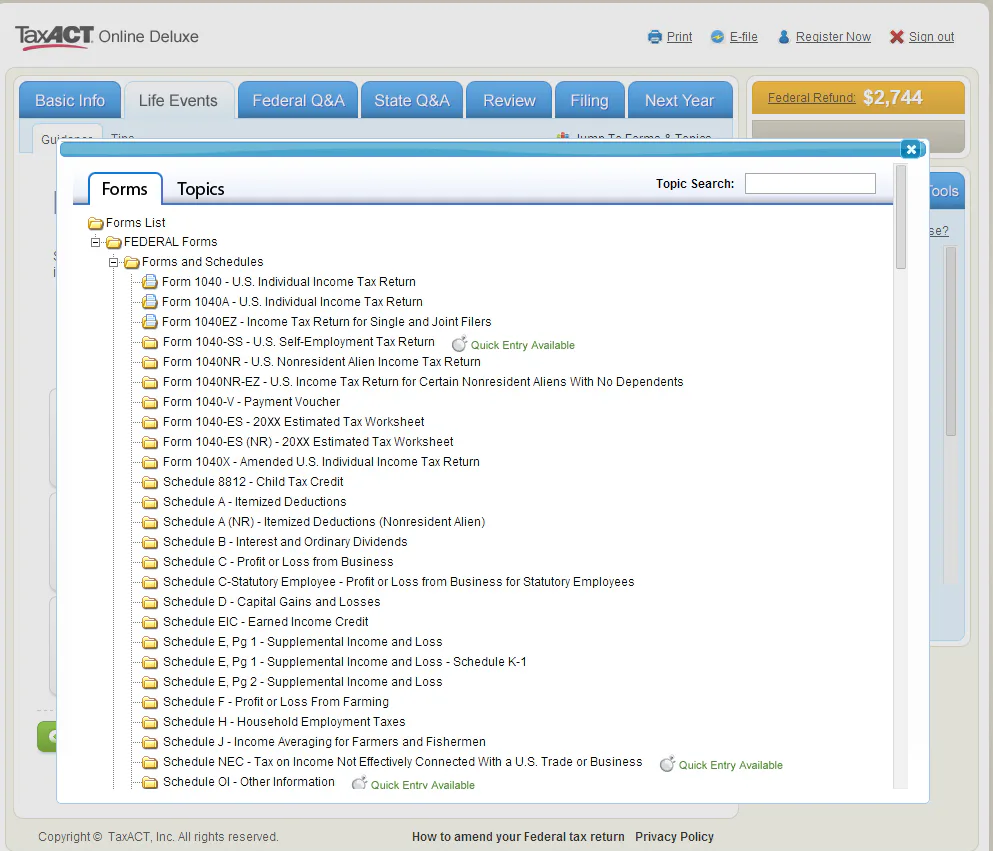Screen dimensions: 993x851
Task: Open the Federal Q&A tab
Action: [298, 100]
